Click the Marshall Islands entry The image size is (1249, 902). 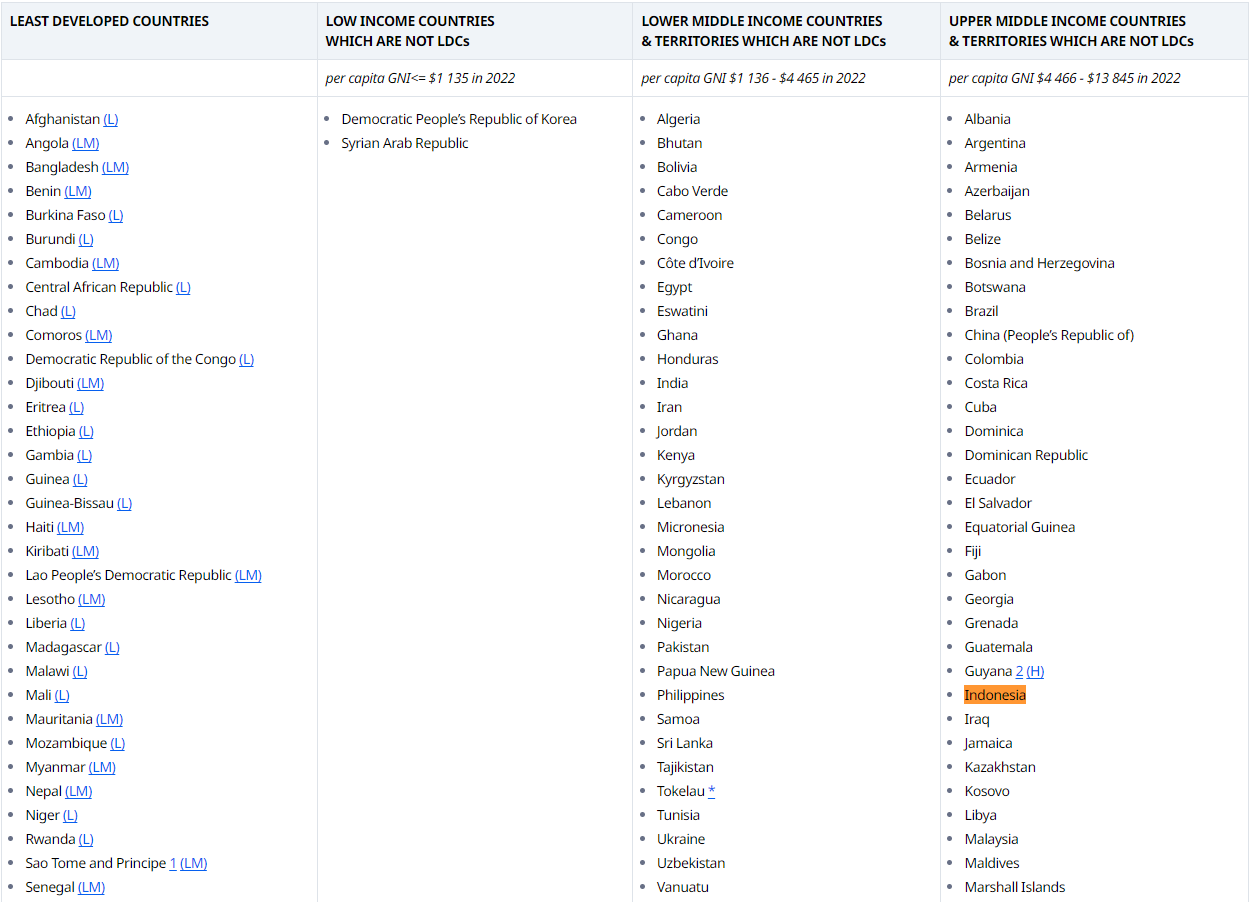(1015, 887)
